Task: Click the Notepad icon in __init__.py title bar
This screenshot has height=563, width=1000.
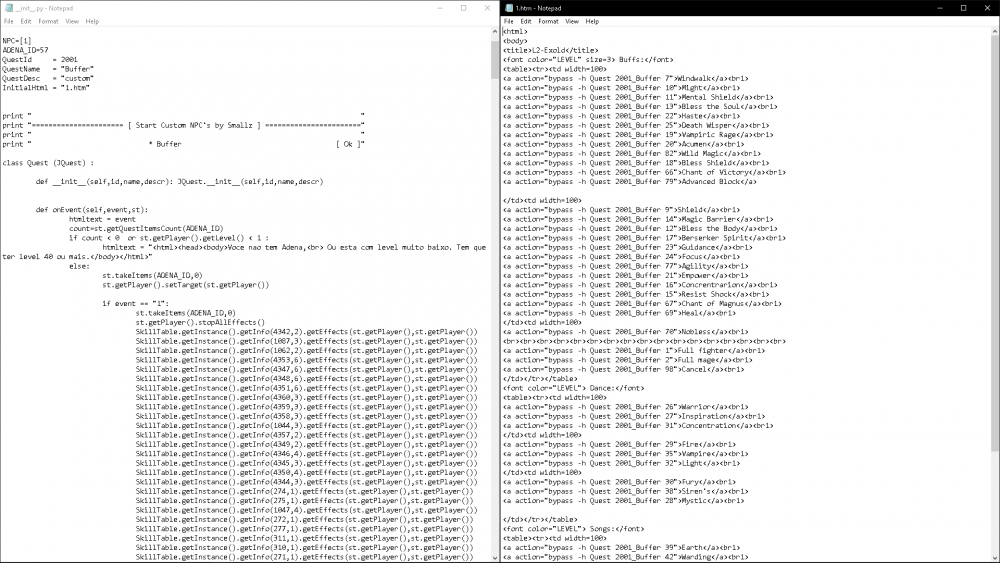Action: pyautogui.click(x=7, y=7)
